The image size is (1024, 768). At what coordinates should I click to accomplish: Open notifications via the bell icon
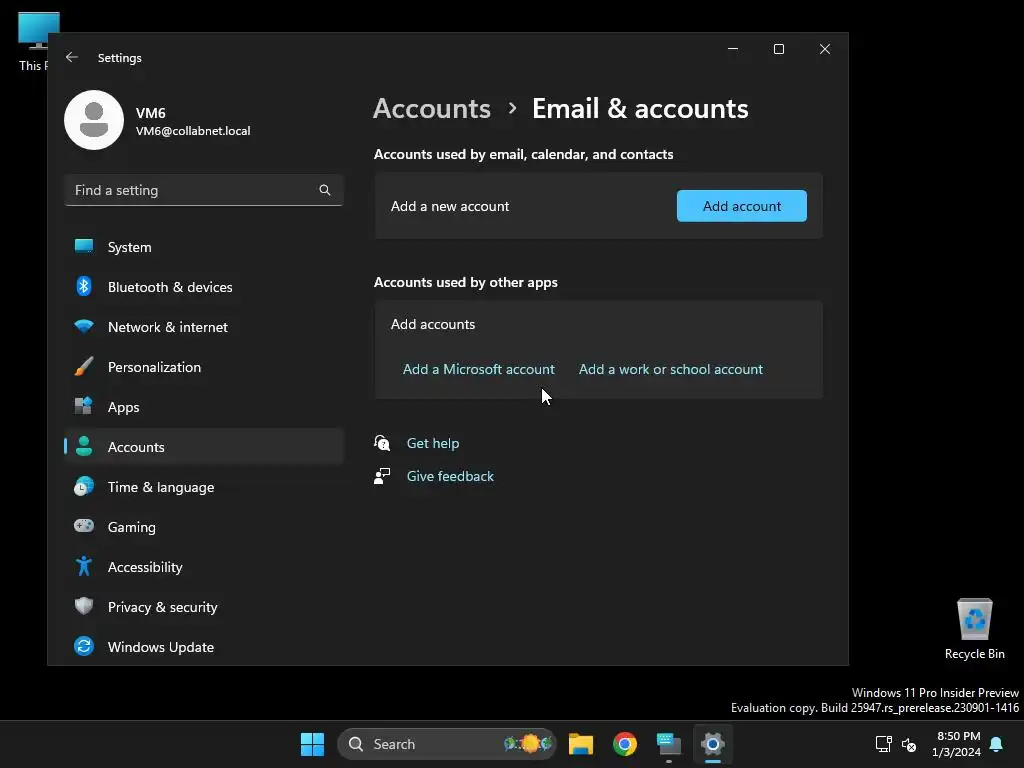tap(997, 744)
